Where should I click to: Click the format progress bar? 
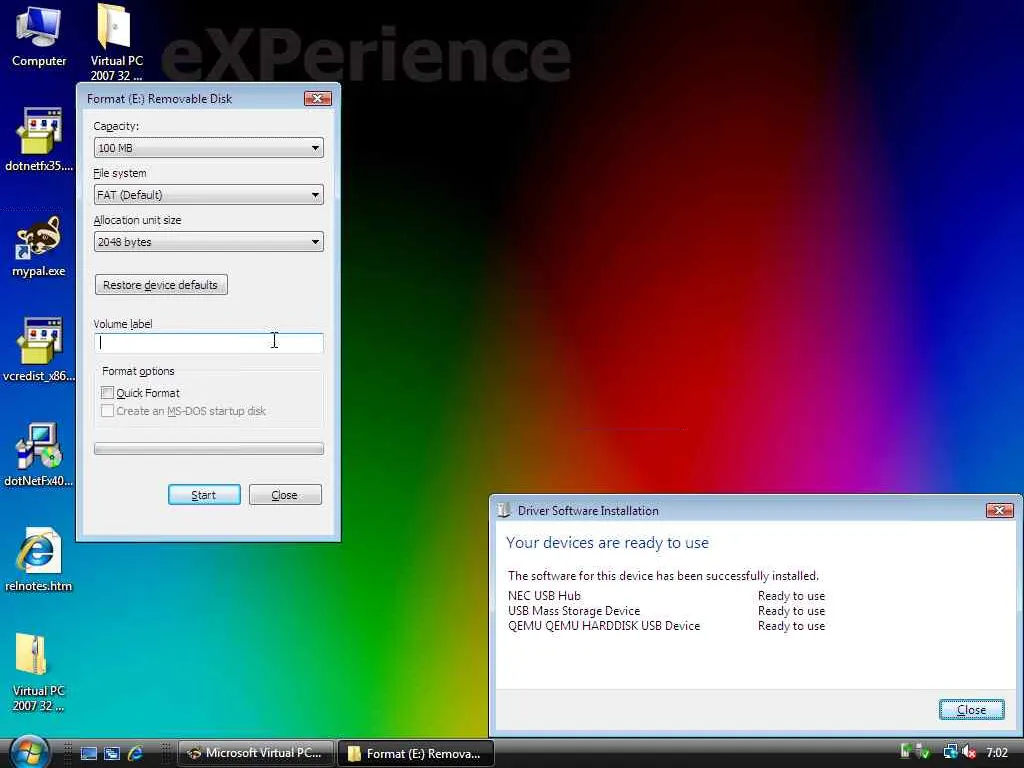[x=208, y=449]
